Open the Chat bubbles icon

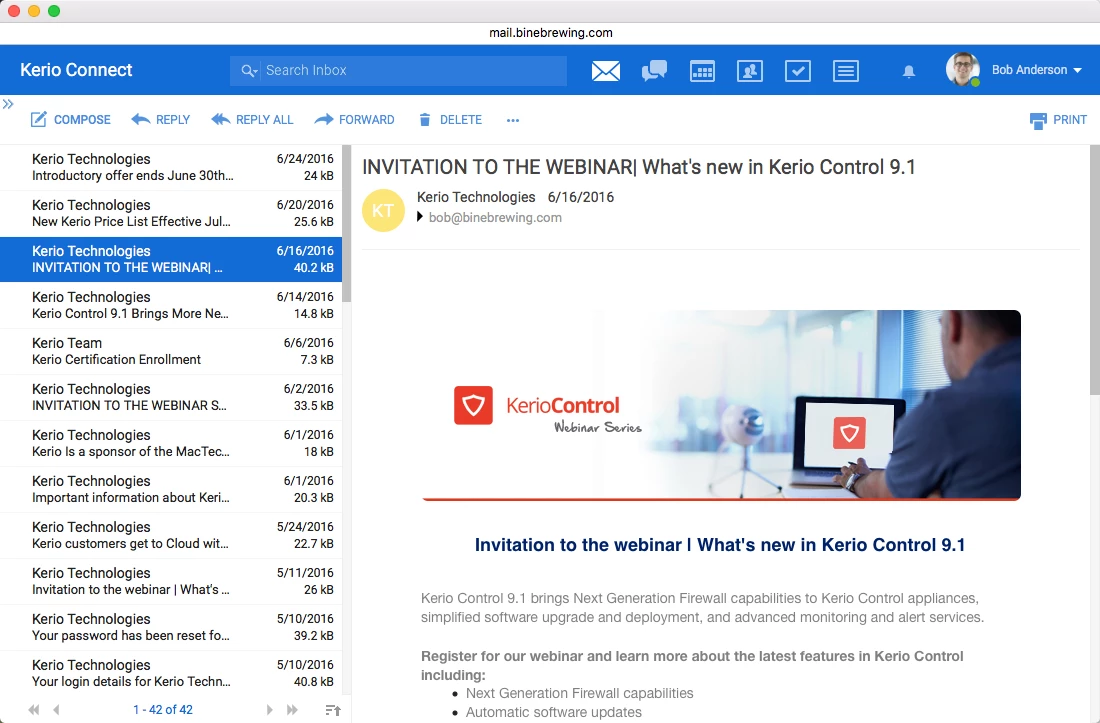[654, 71]
